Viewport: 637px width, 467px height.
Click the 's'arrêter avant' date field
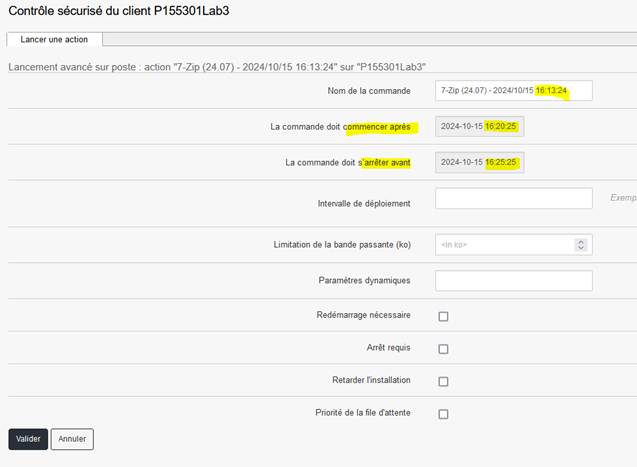tap(482, 162)
